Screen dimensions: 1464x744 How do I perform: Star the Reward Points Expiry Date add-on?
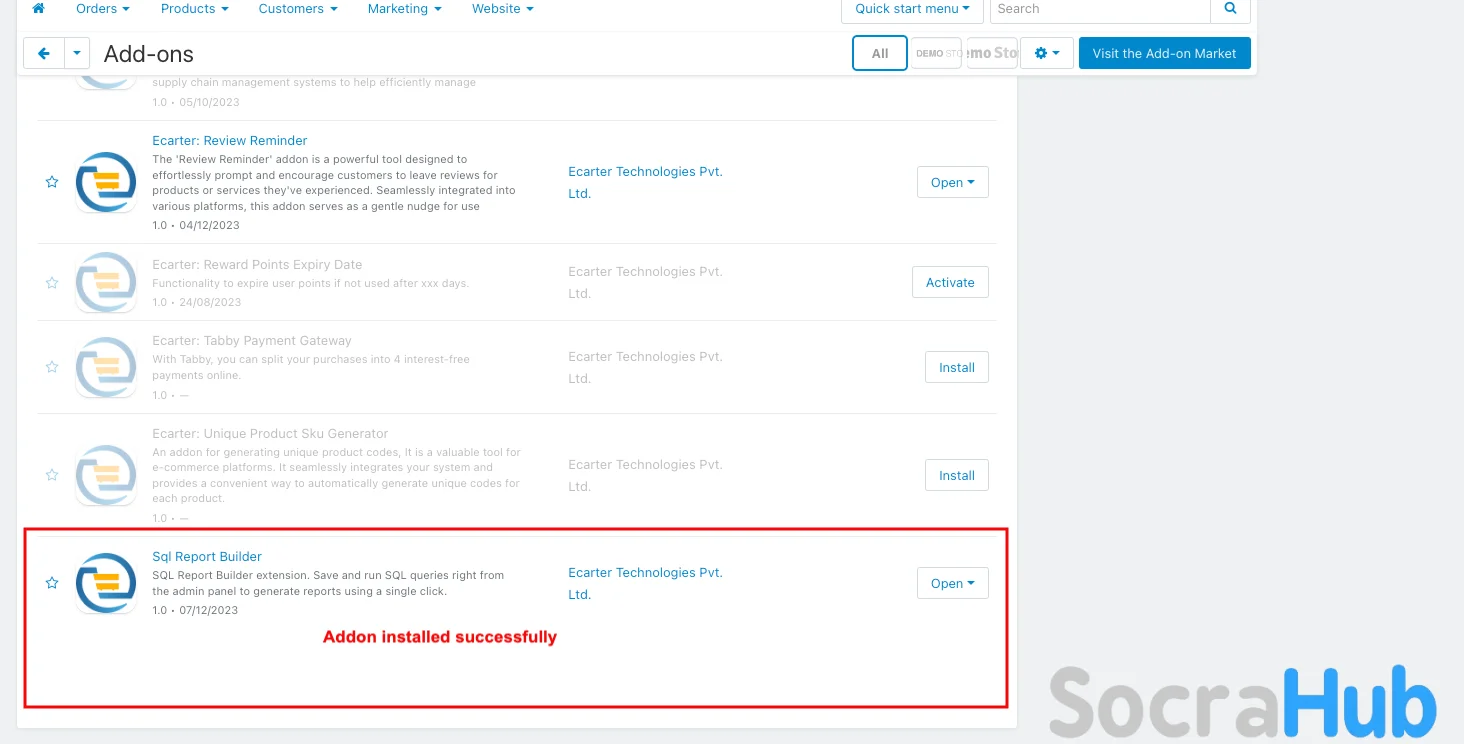point(52,283)
